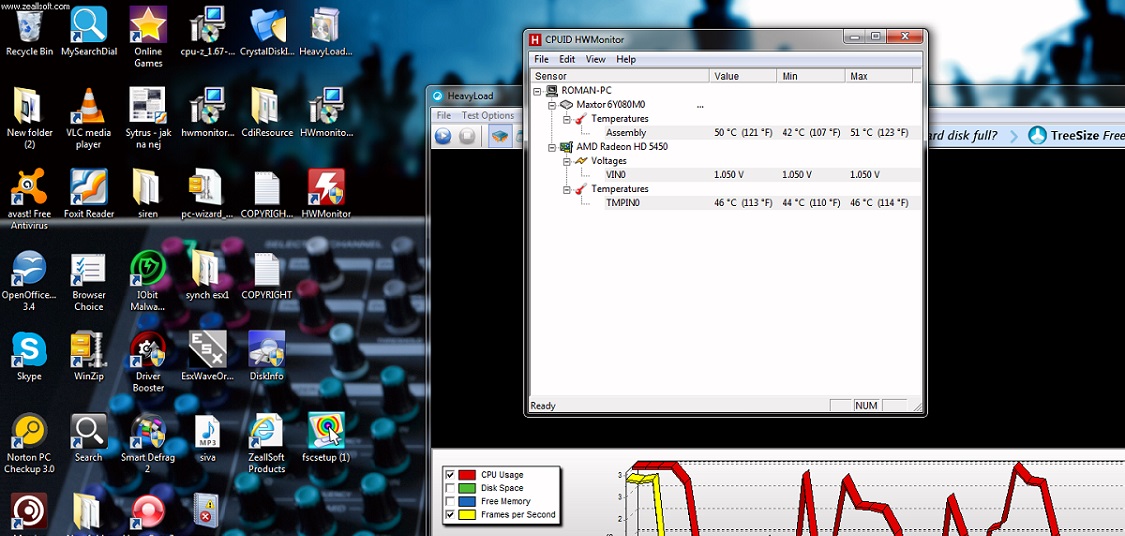Open HWMonitor Help menu

pos(626,60)
